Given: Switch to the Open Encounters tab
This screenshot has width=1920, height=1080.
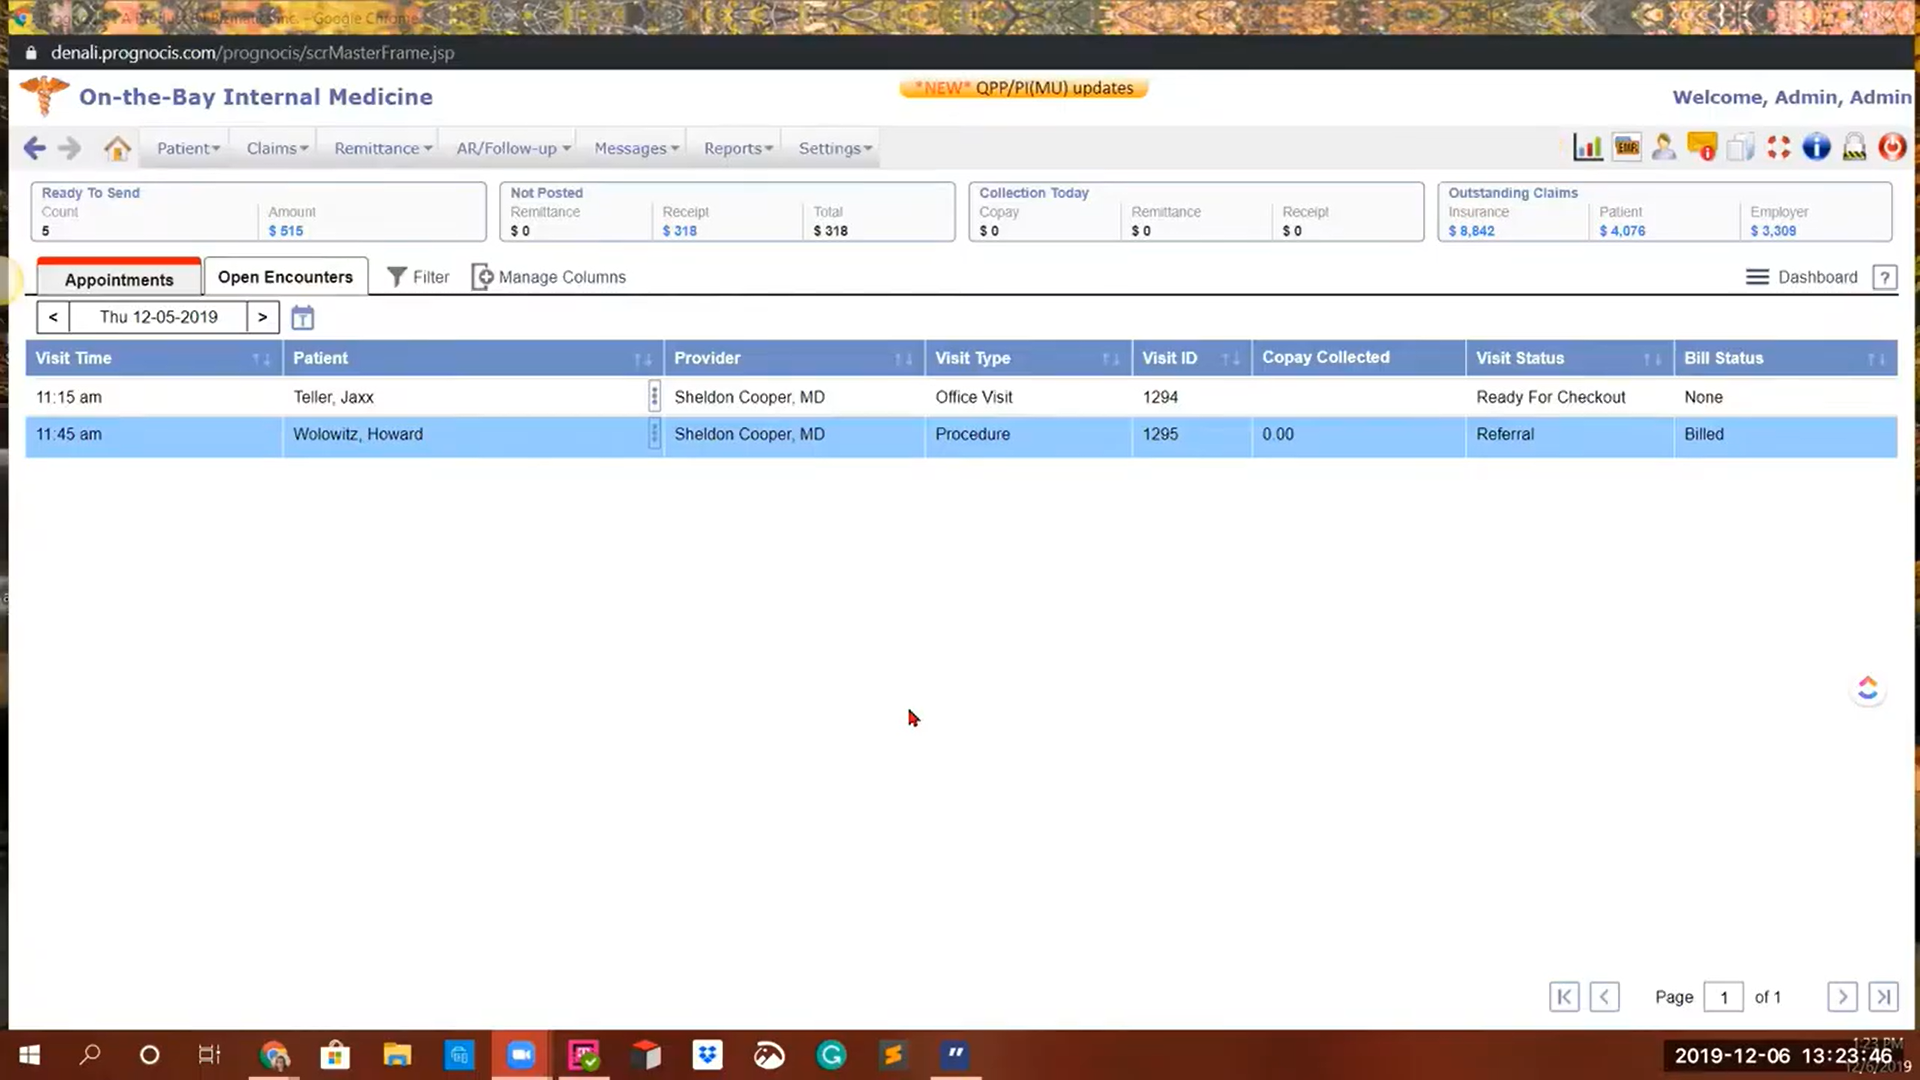Looking at the screenshot, I should [x=285, y=277].
